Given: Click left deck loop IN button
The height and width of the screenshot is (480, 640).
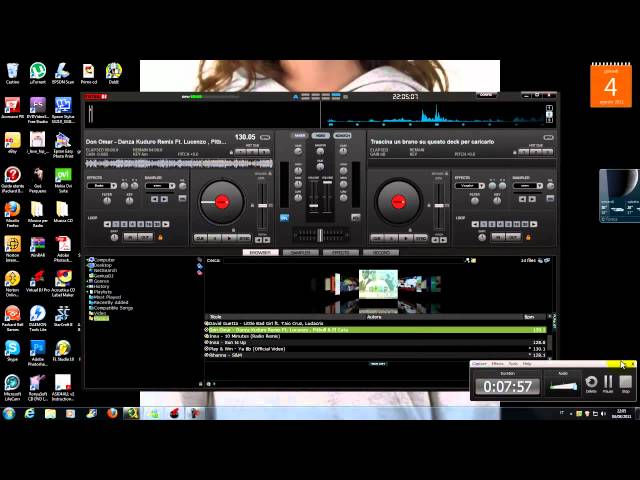Looking at the screenshot, I should point(131,237).
